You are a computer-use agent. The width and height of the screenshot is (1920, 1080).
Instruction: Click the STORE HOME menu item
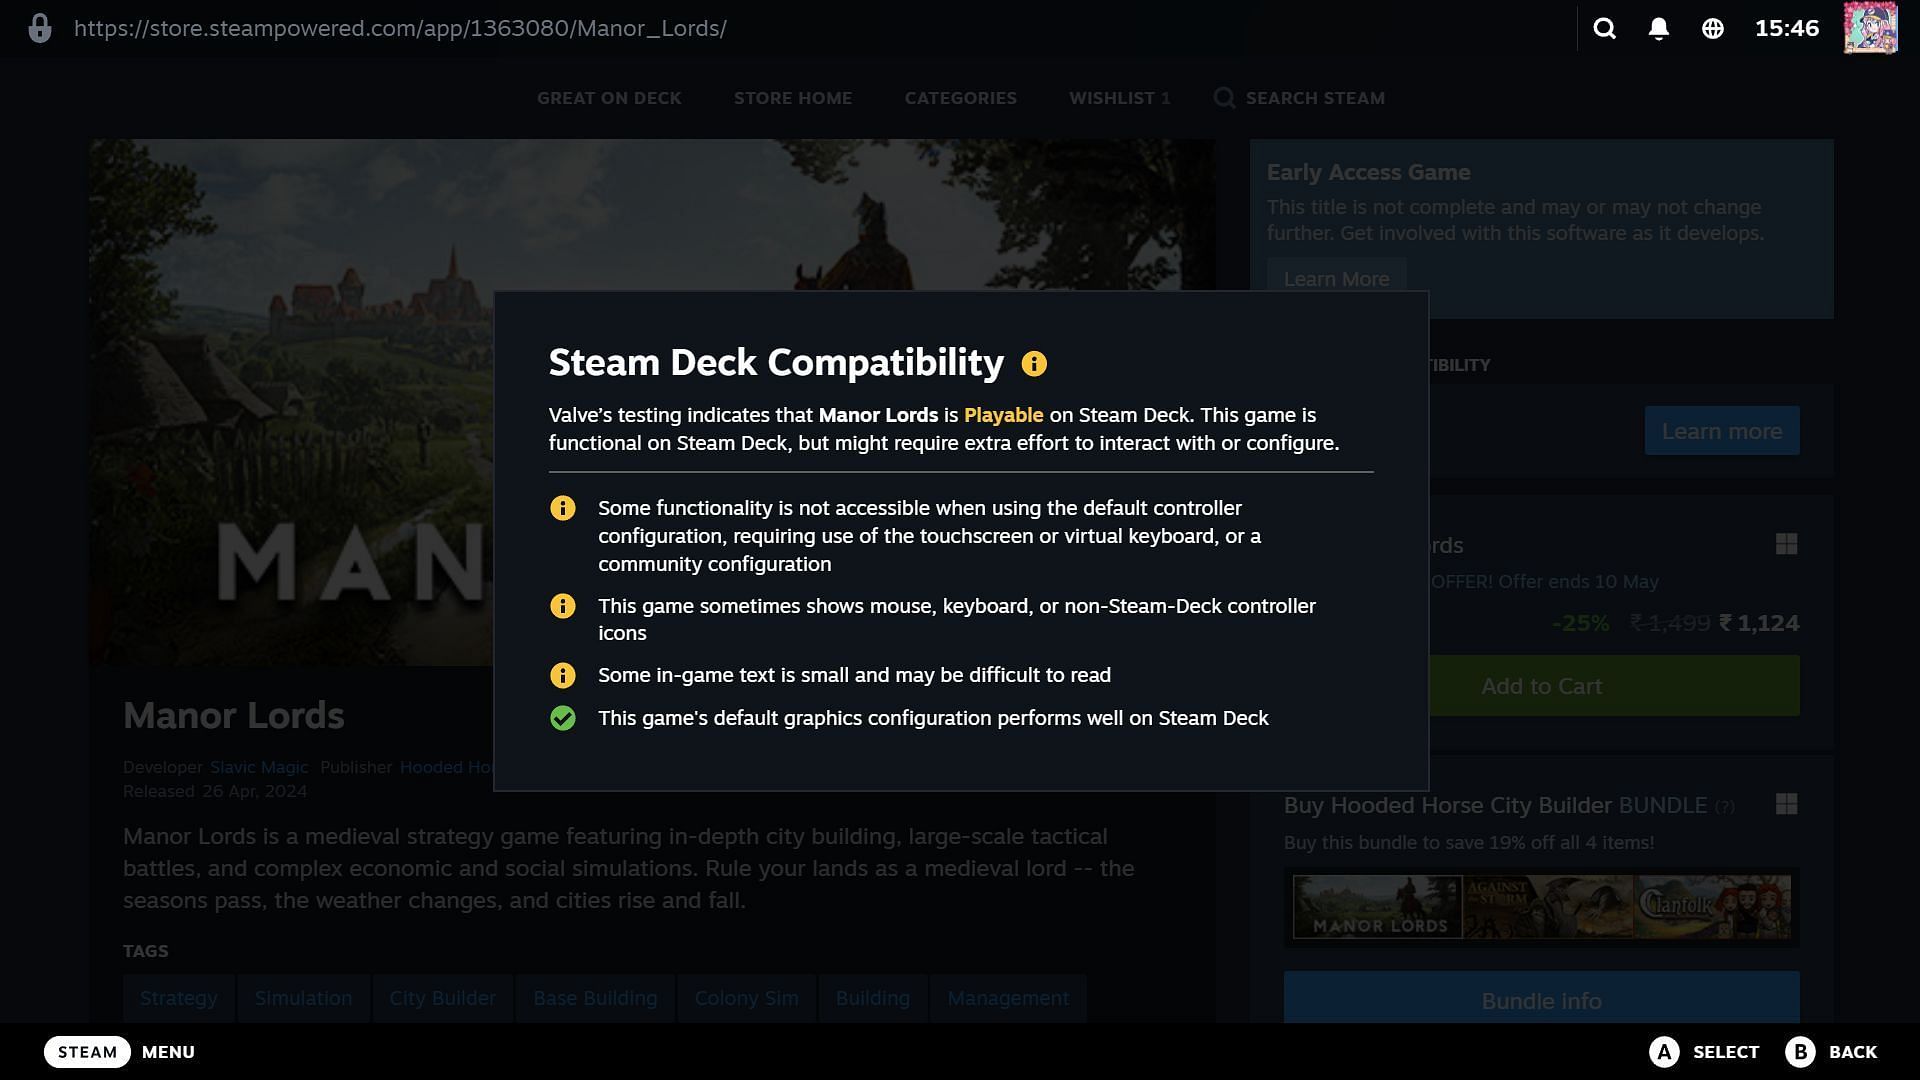[793, 98]
